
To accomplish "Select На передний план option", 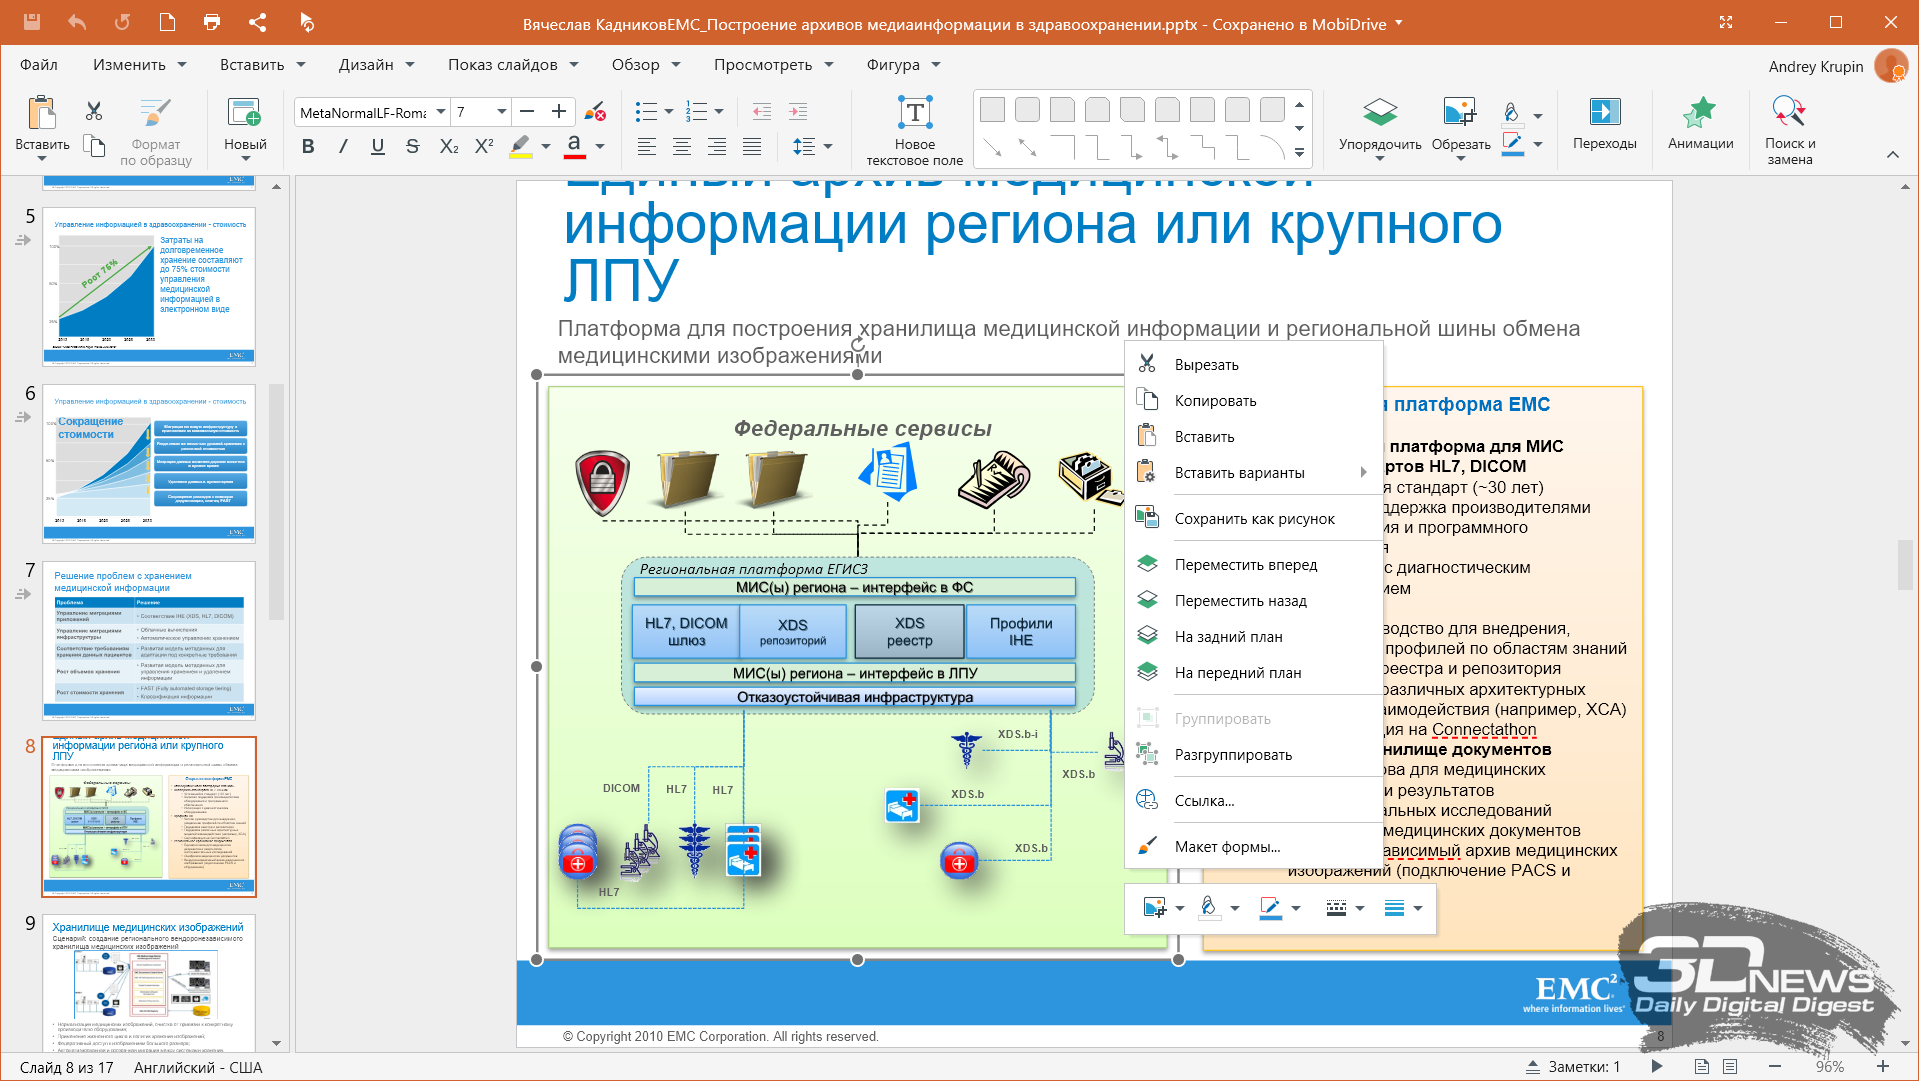I will (x=1254, y=673).
